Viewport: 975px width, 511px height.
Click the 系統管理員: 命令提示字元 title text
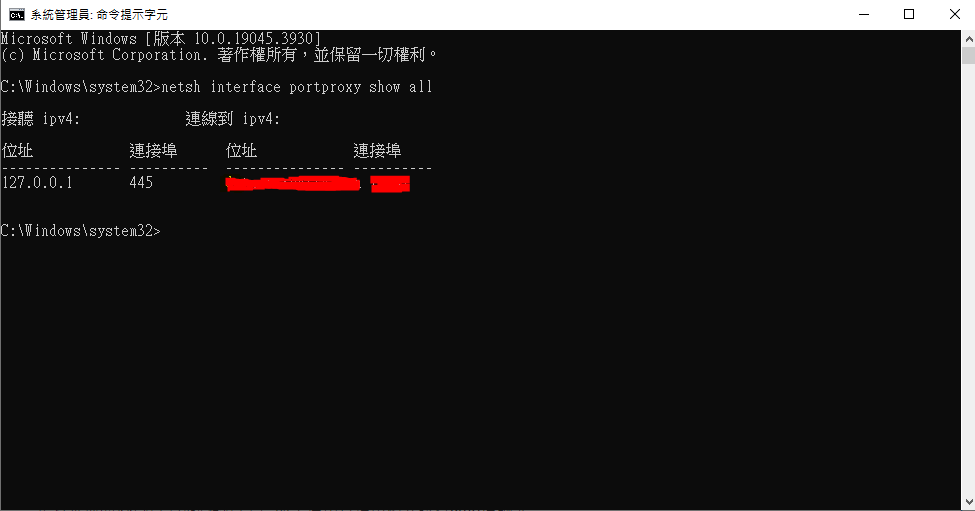(x=99, y=15)
